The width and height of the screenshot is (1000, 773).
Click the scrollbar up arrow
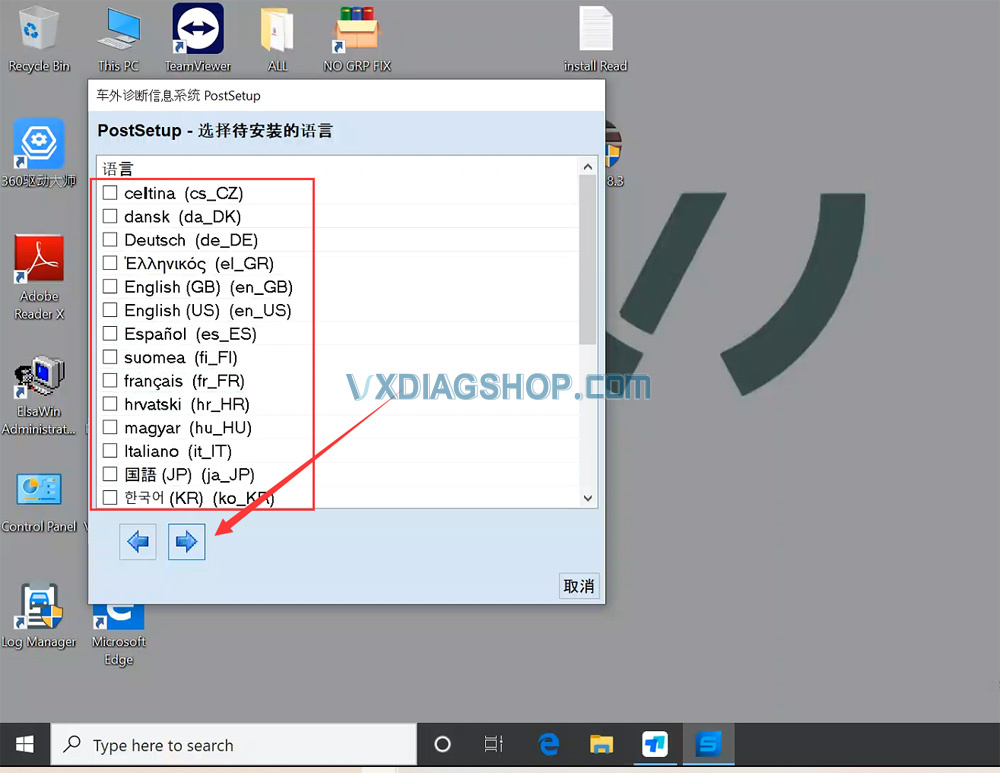click(588, 166)
